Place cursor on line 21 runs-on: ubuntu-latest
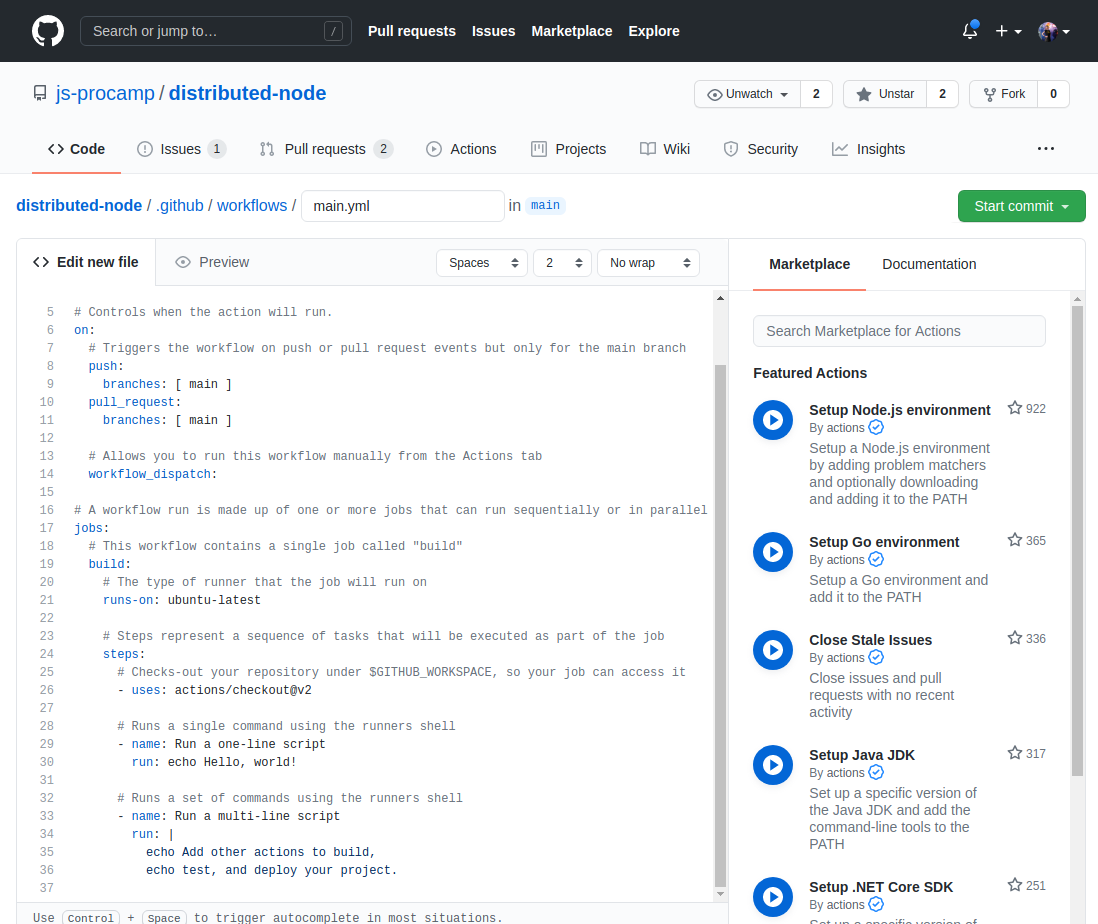 tap(181, 601)
